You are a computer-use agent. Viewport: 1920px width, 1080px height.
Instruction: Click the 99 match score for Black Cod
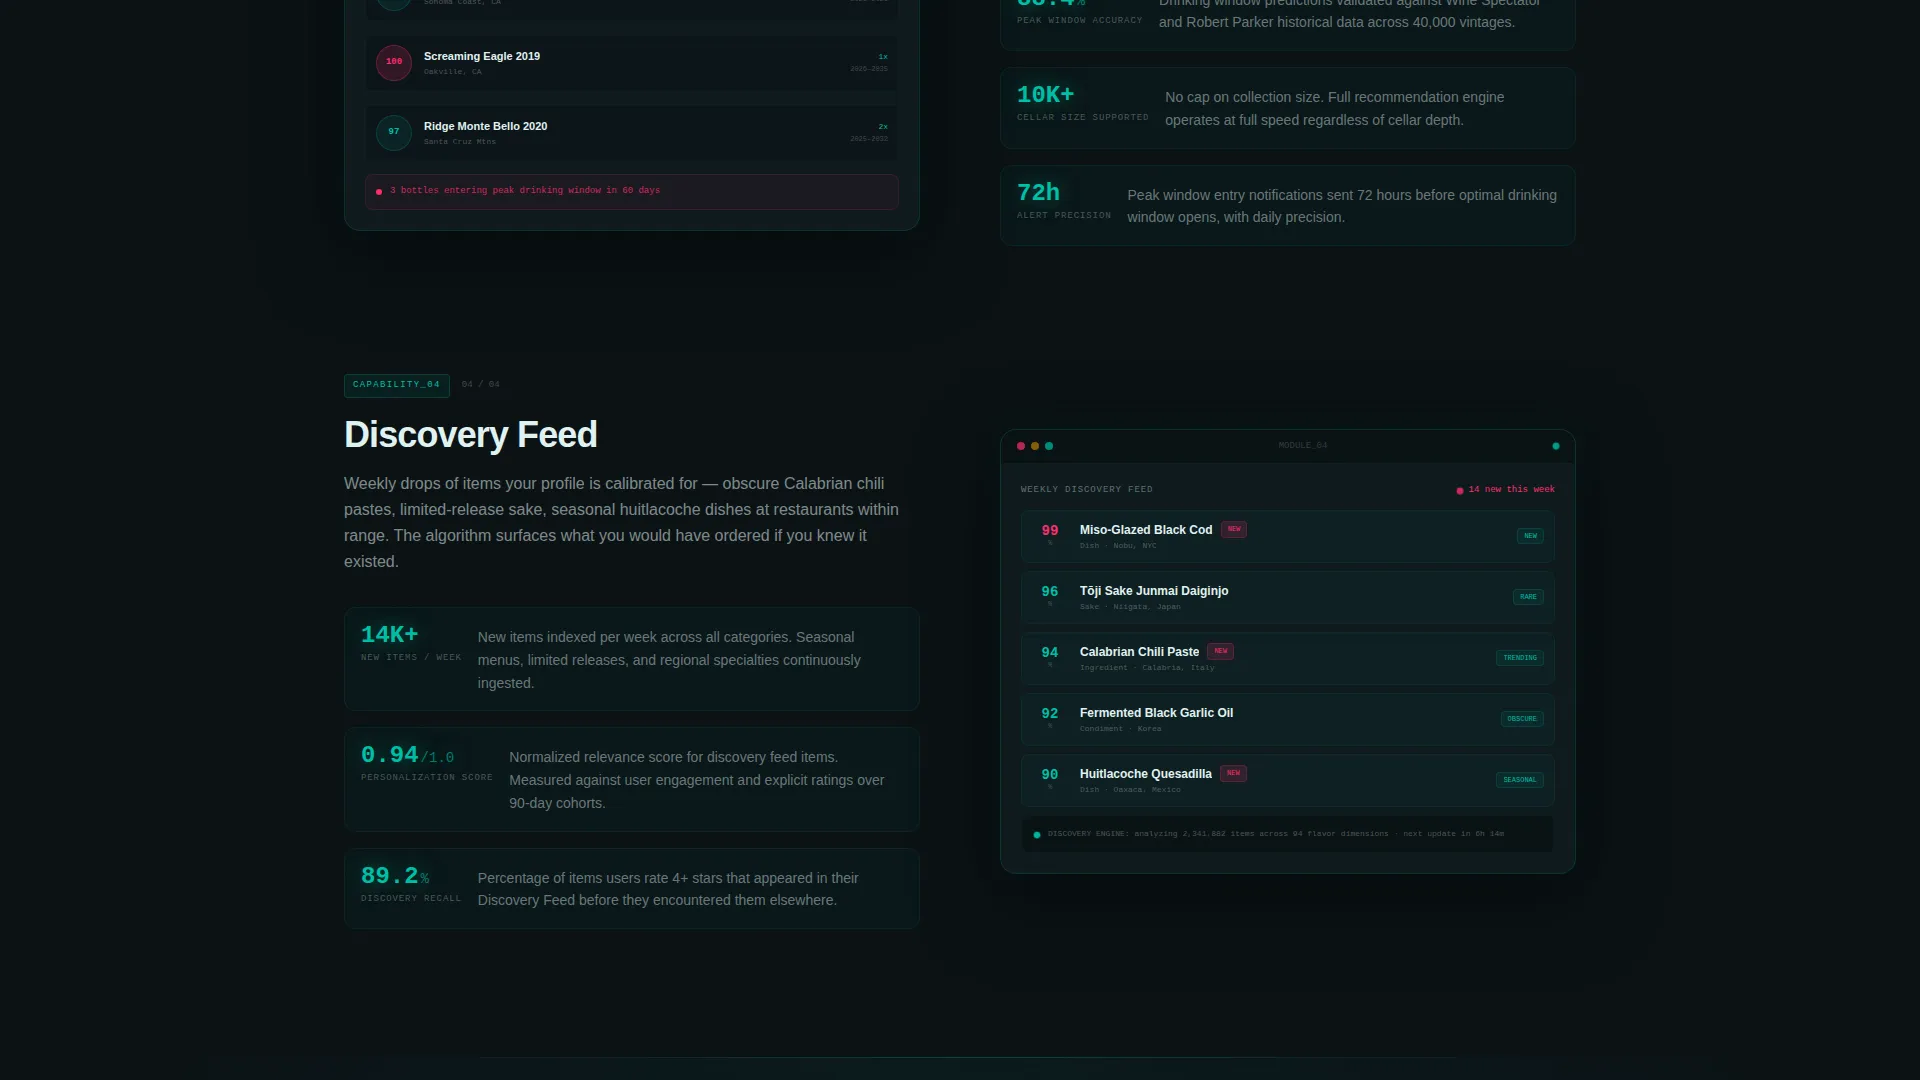click(x=1050, y=531)
